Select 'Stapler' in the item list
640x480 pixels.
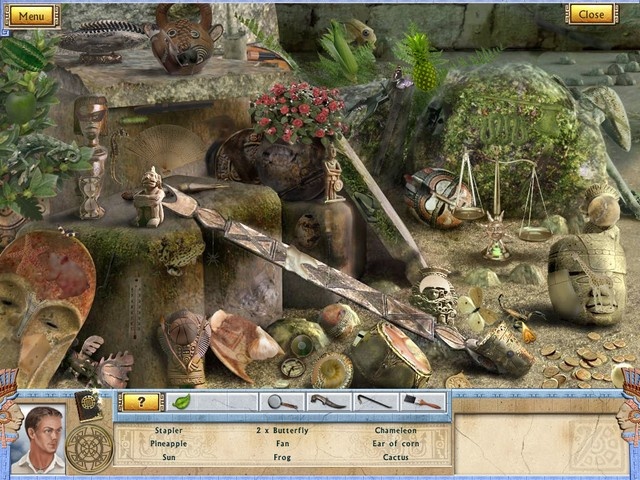coord(169,430)
